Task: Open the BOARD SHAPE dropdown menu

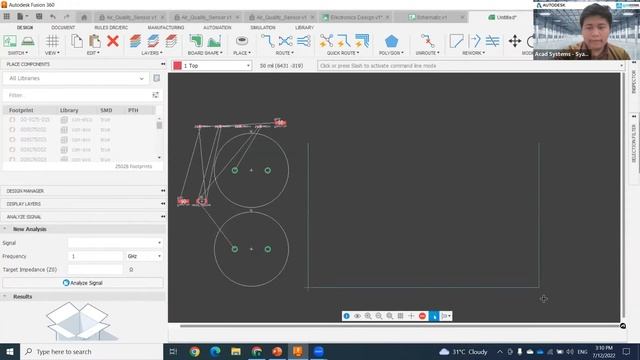Action: coord(205,53)
